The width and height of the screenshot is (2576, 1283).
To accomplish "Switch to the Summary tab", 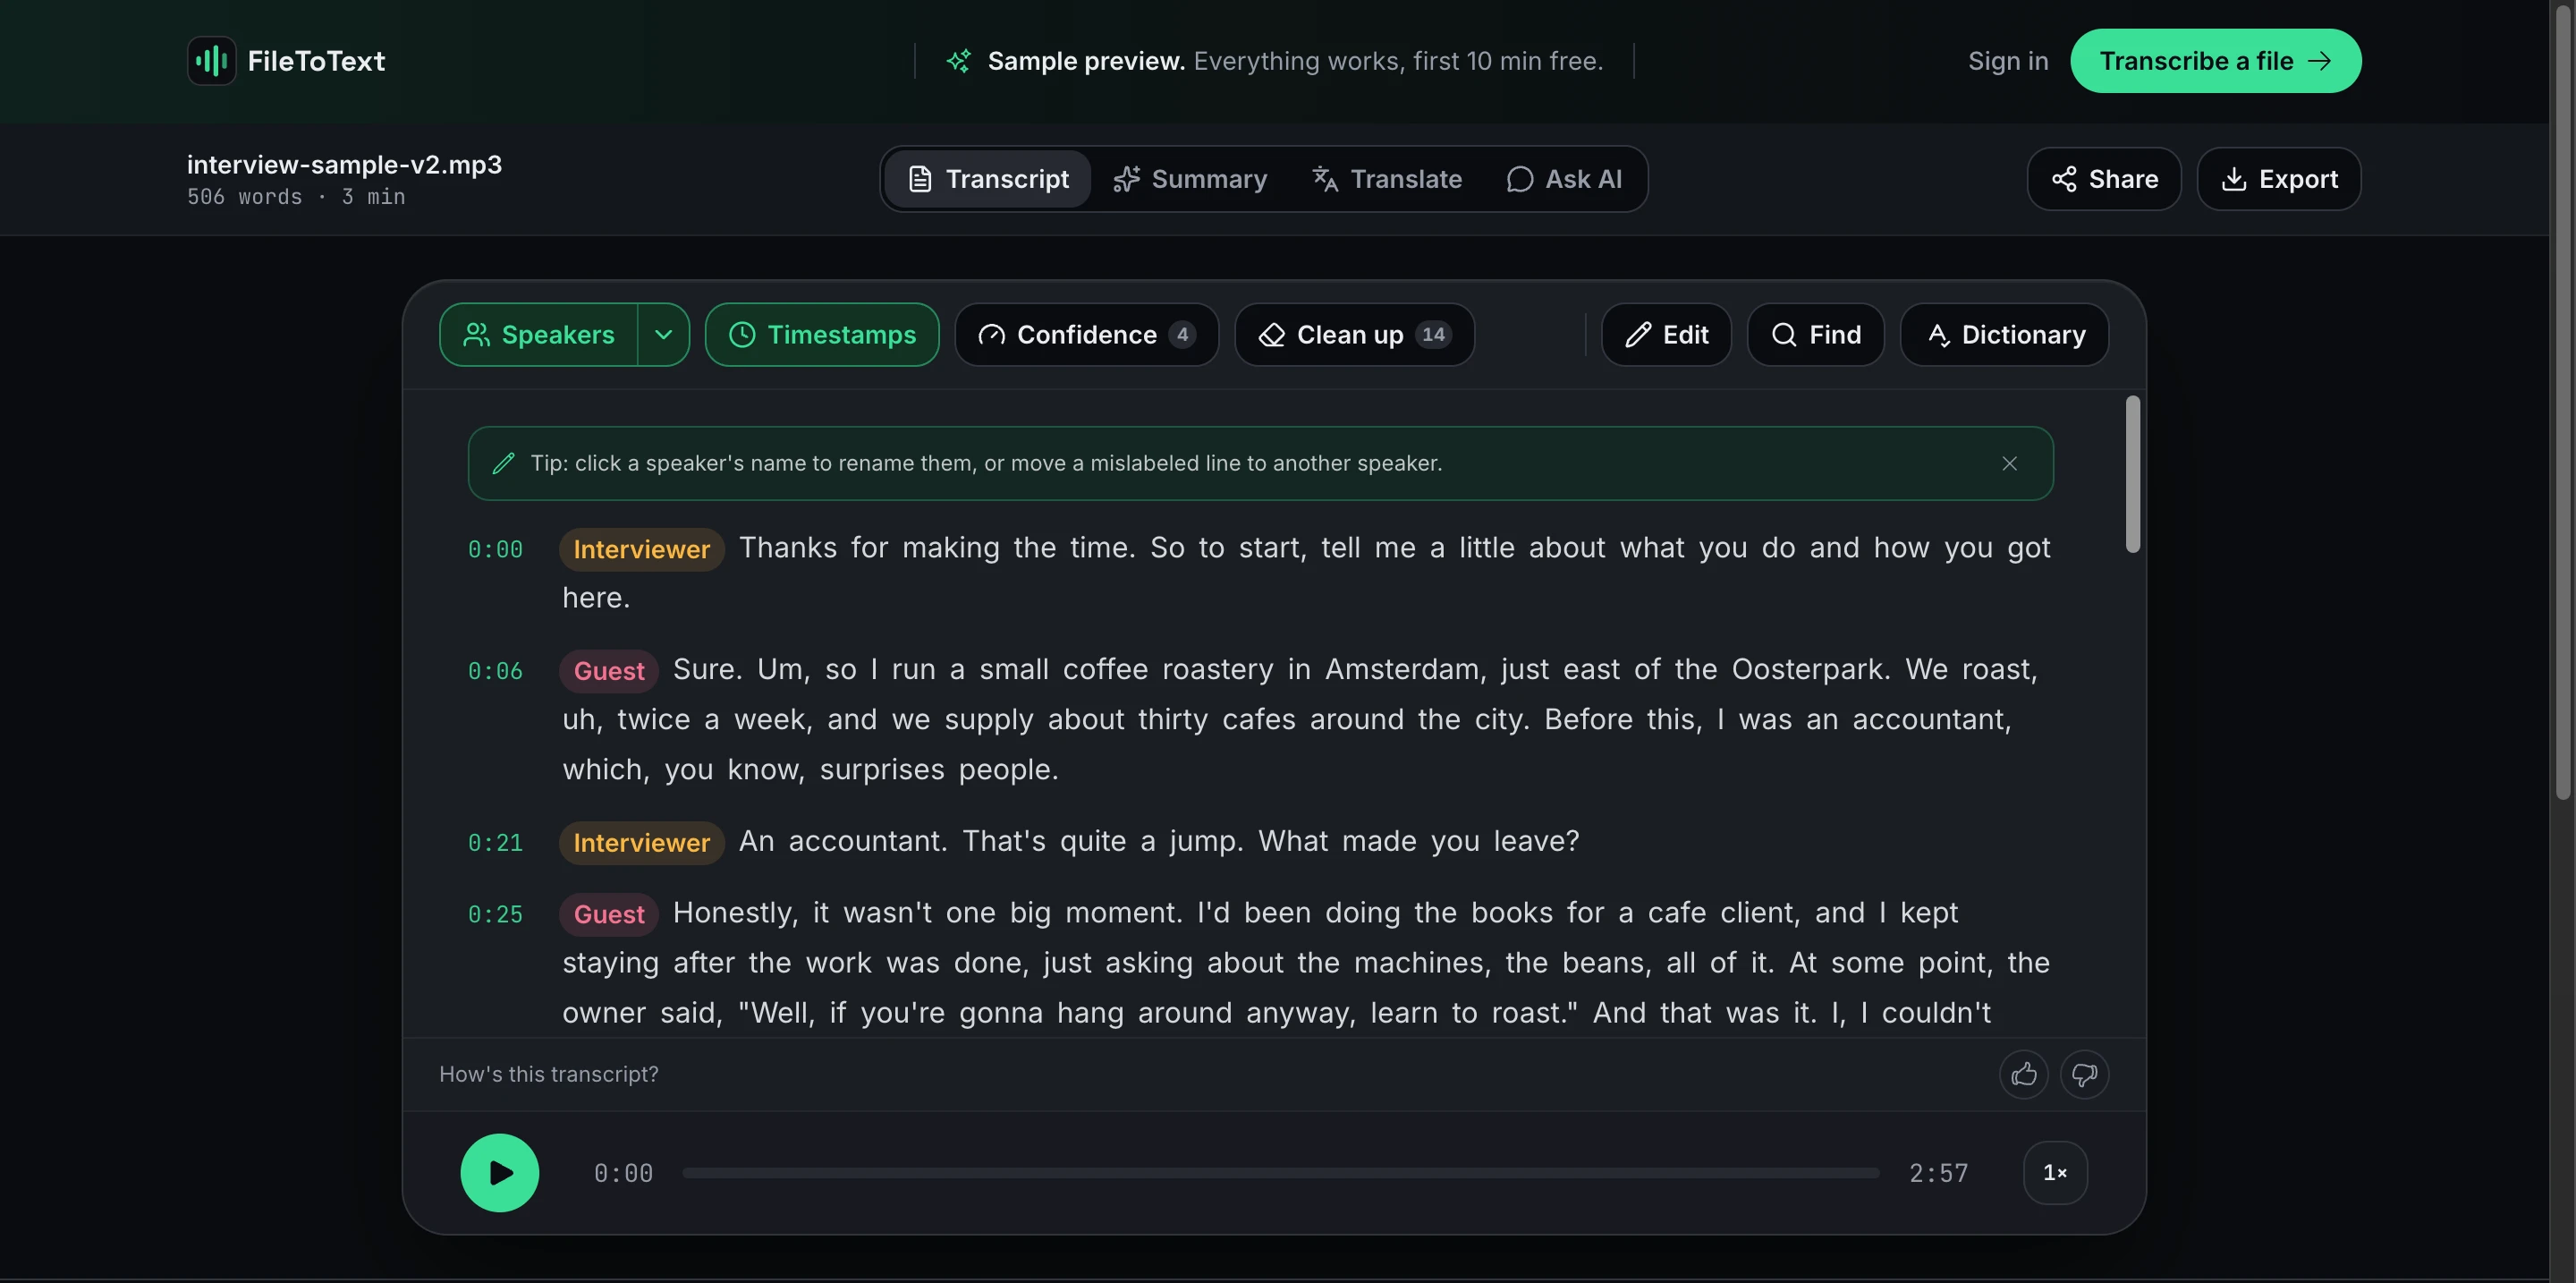I will pyautogui.click(x=1190, y=179).
